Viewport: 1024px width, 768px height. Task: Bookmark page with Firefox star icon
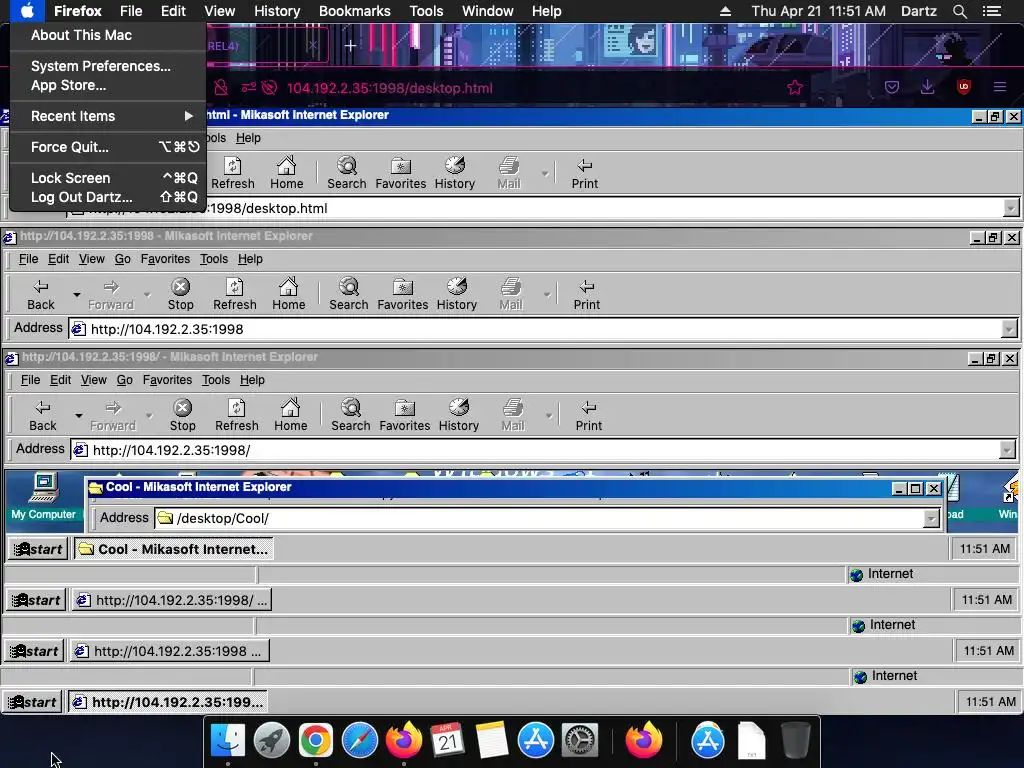(795, 88)
